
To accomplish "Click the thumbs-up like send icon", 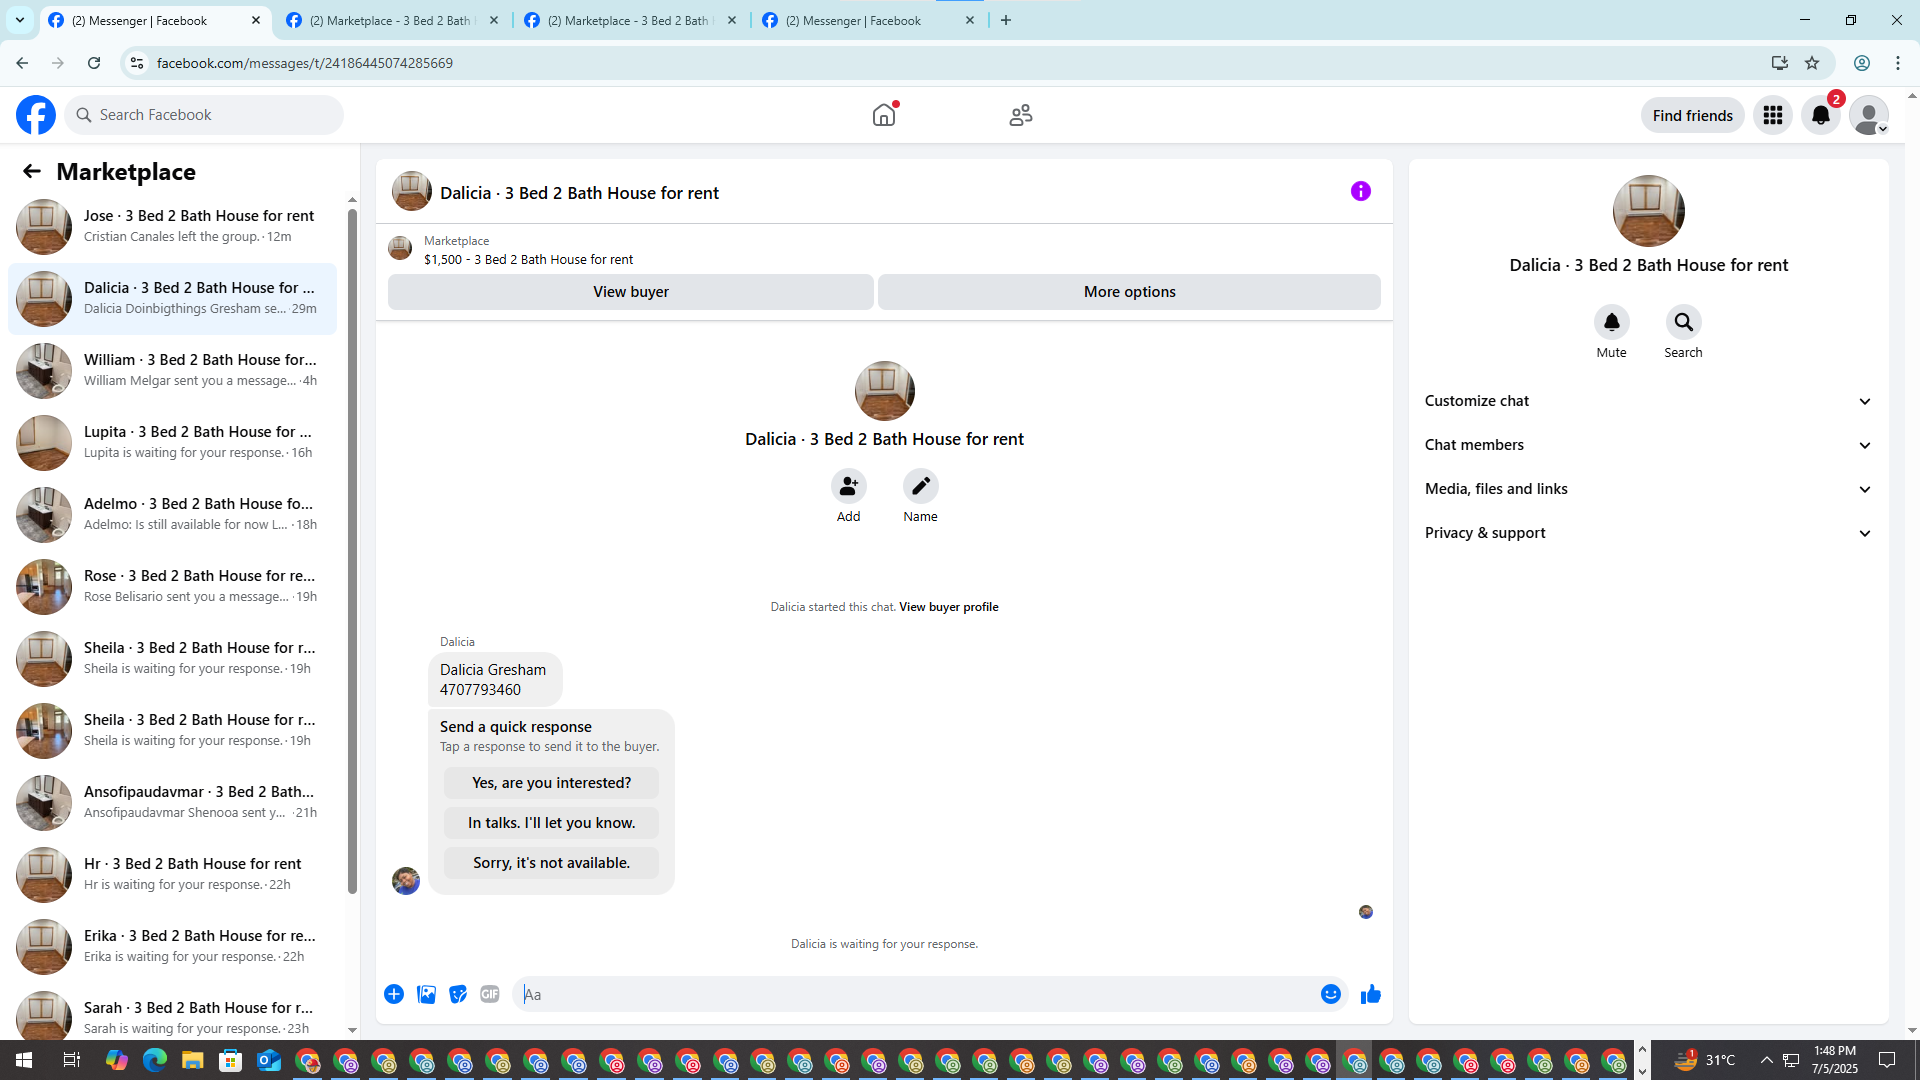I will (x=1370, y=994).
